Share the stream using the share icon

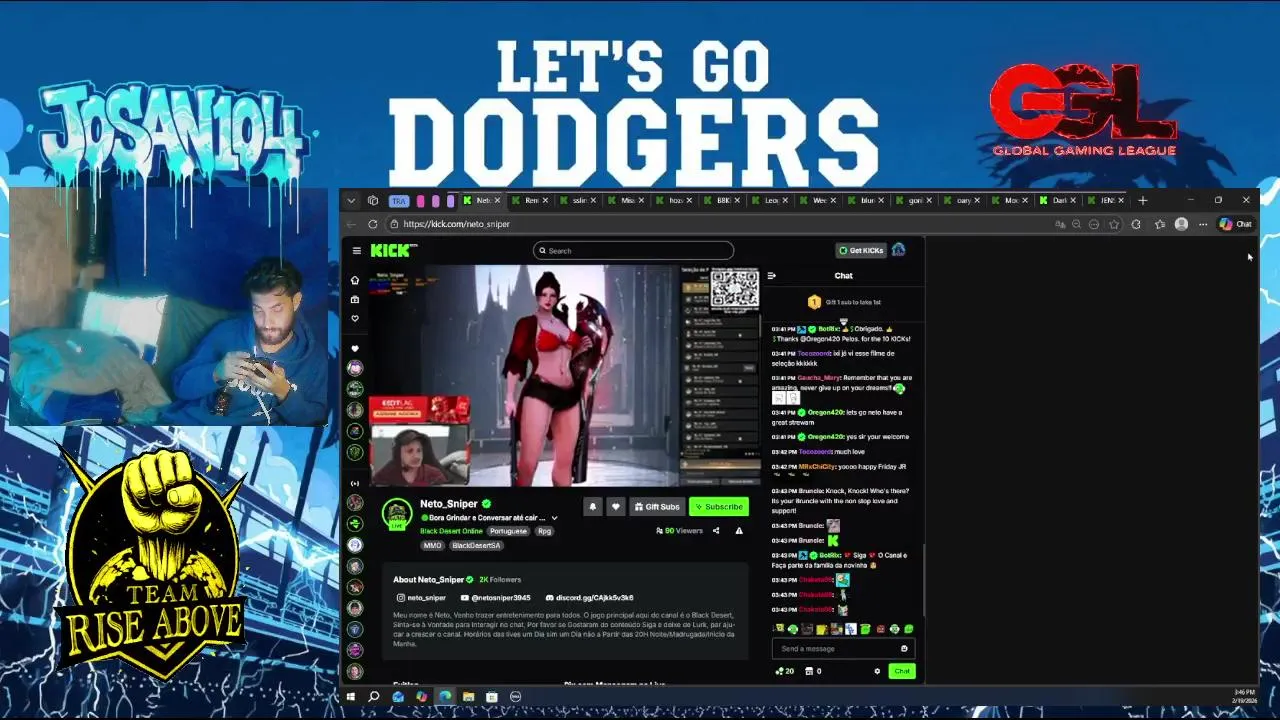point(716,531)
